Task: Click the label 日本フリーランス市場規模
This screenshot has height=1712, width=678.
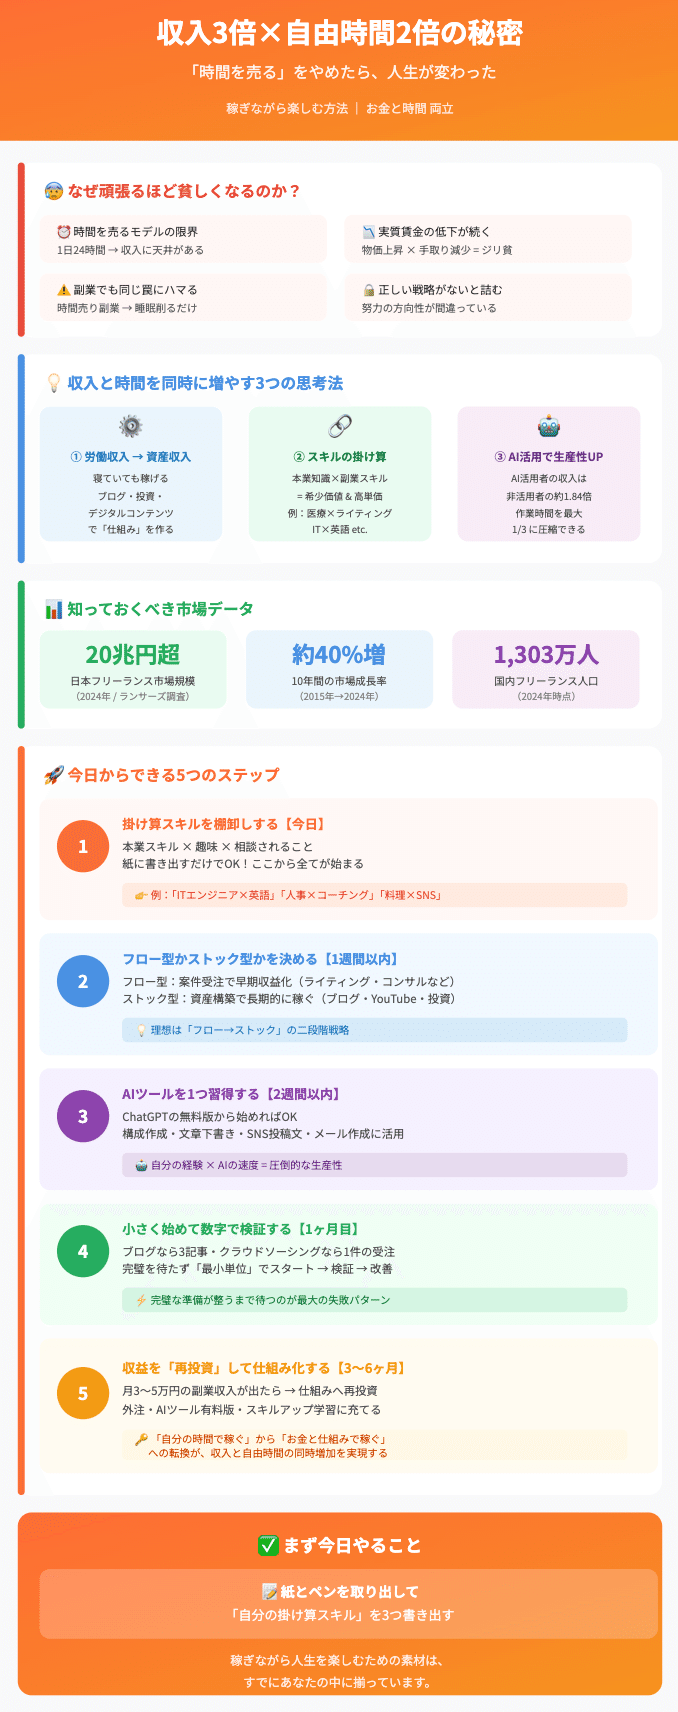Action: (132, 681)
